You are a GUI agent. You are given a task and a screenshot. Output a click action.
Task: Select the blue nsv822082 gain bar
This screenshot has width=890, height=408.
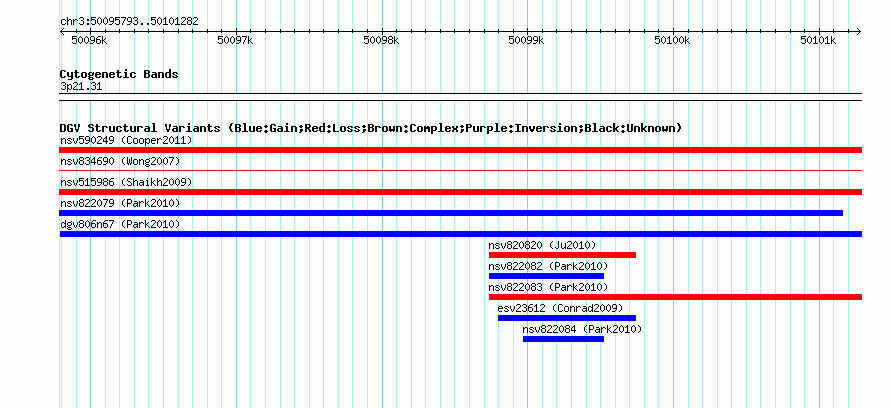coord(547,276)
